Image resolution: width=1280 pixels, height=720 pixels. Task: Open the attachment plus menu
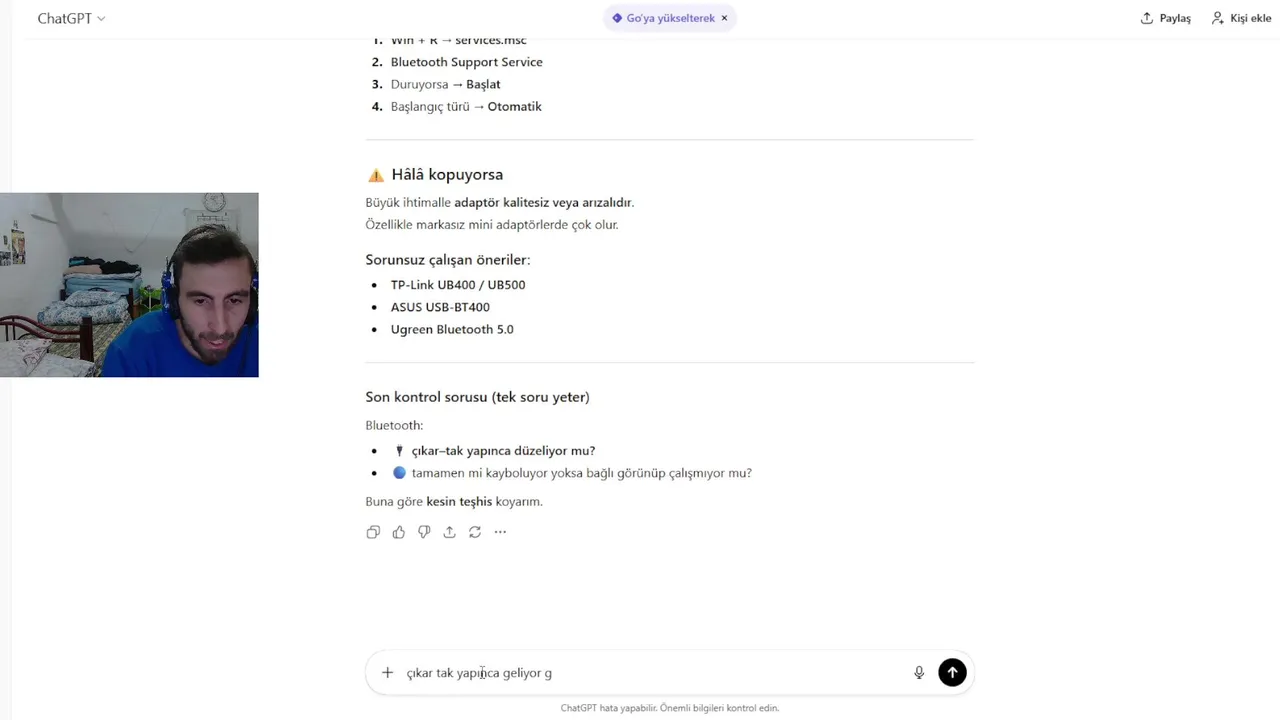point(387,673)
